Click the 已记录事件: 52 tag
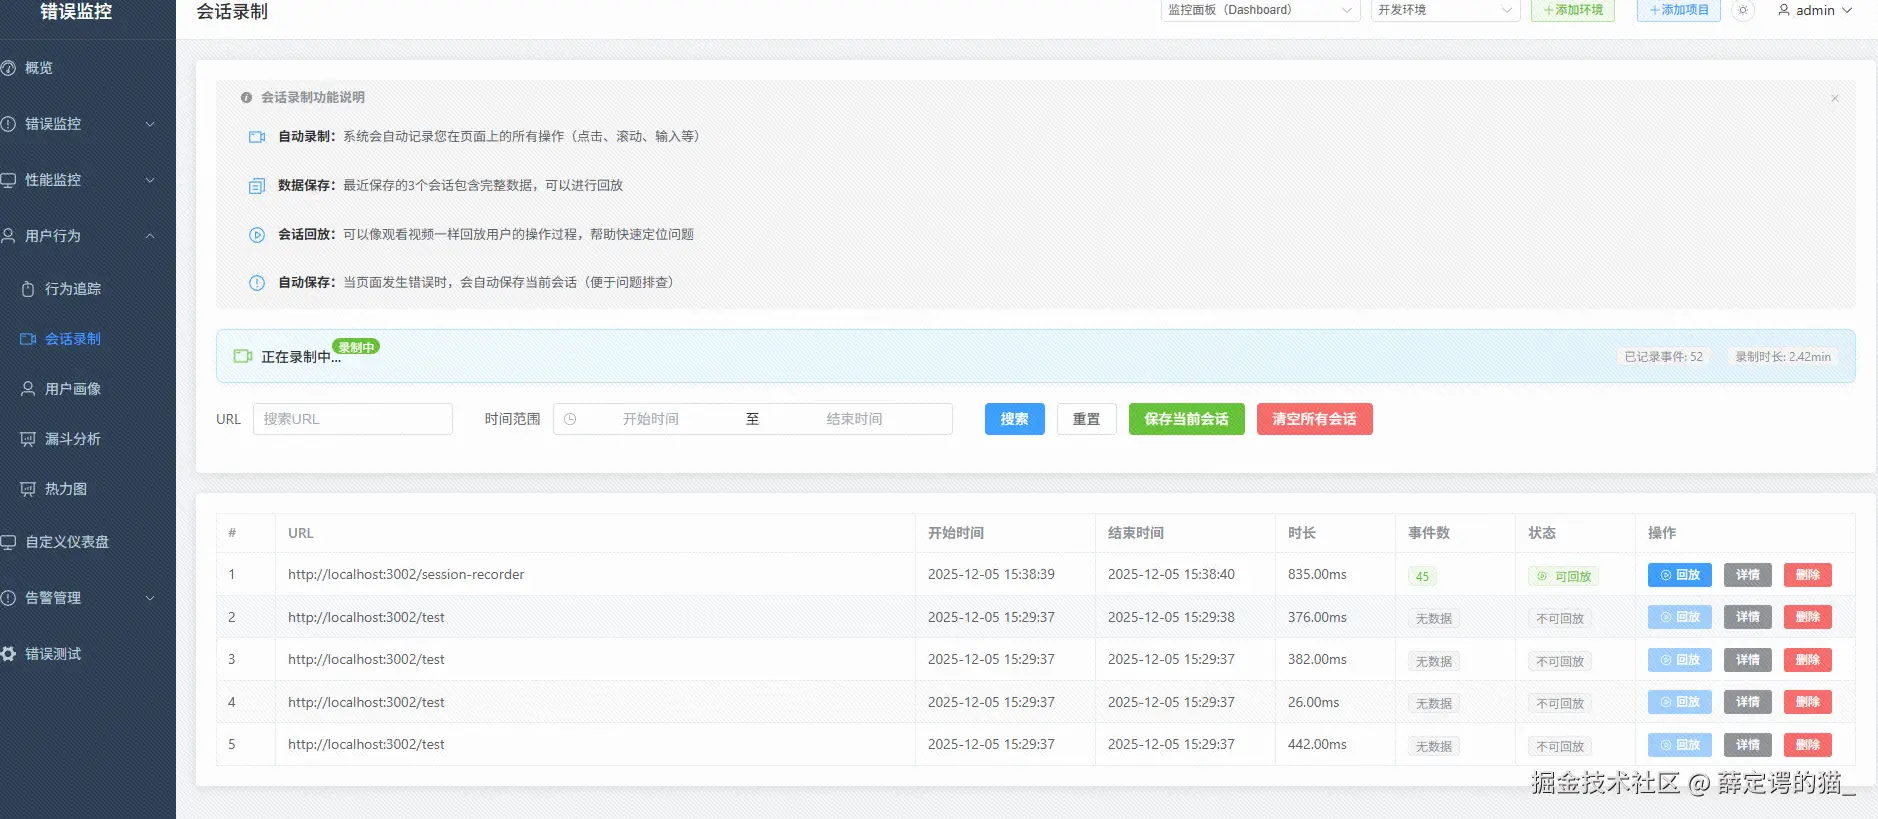This screenshot has height=819, width=1878. pyautogui.click(x=1663, y=357)
